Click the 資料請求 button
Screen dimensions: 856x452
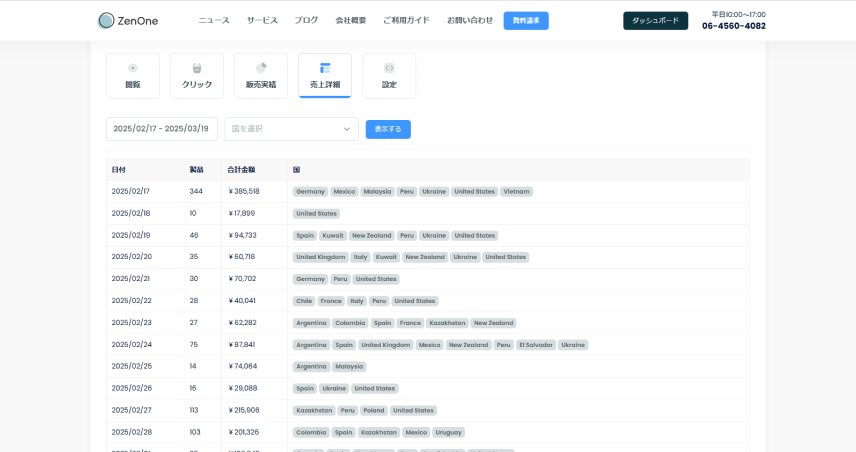pyautogui.click(x=526, y=20)
